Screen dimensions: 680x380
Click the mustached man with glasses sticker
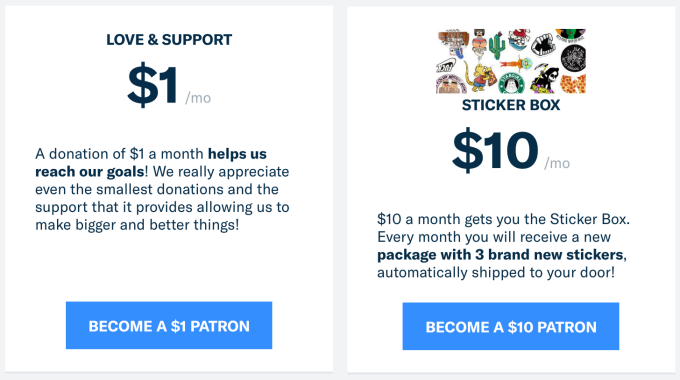pyautogui.click(x=479, y=43)
